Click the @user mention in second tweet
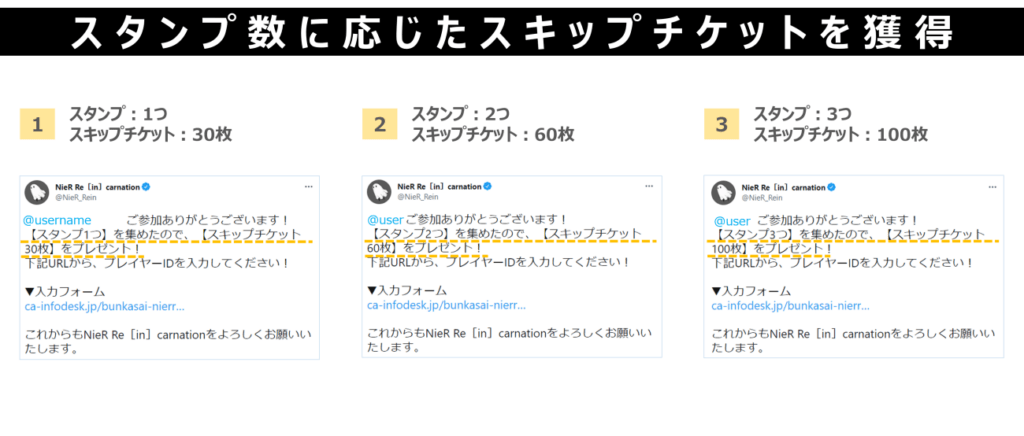The image size is (1024, 436). 385,220
